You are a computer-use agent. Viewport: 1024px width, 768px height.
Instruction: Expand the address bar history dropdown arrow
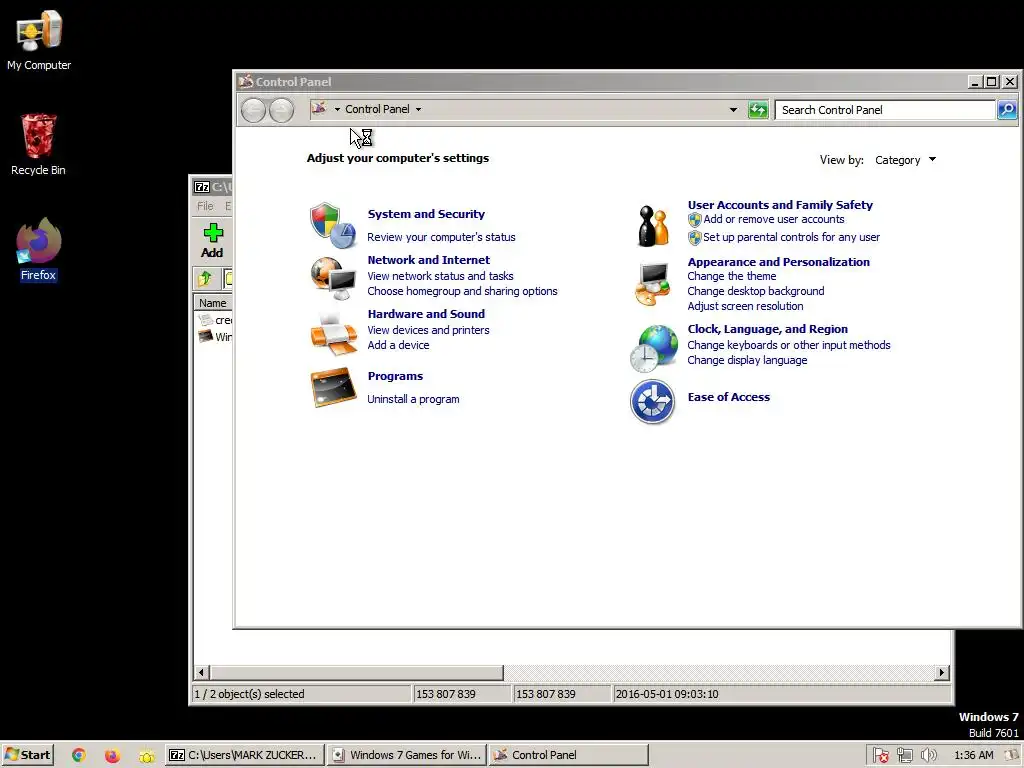tap(733, 110)
